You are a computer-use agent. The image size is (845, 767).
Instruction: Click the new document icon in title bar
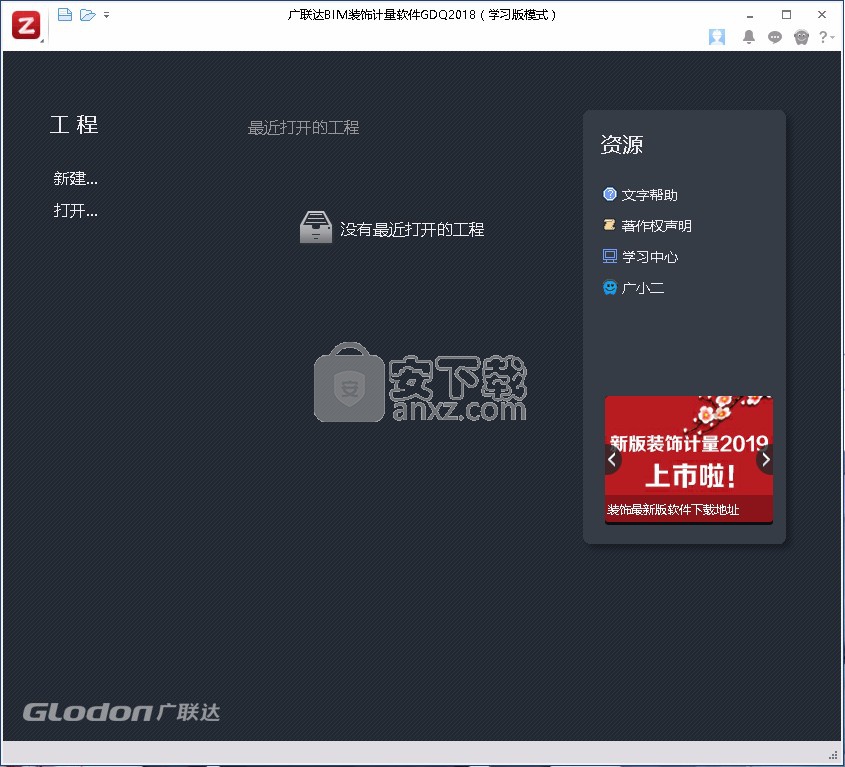[65, 15]
